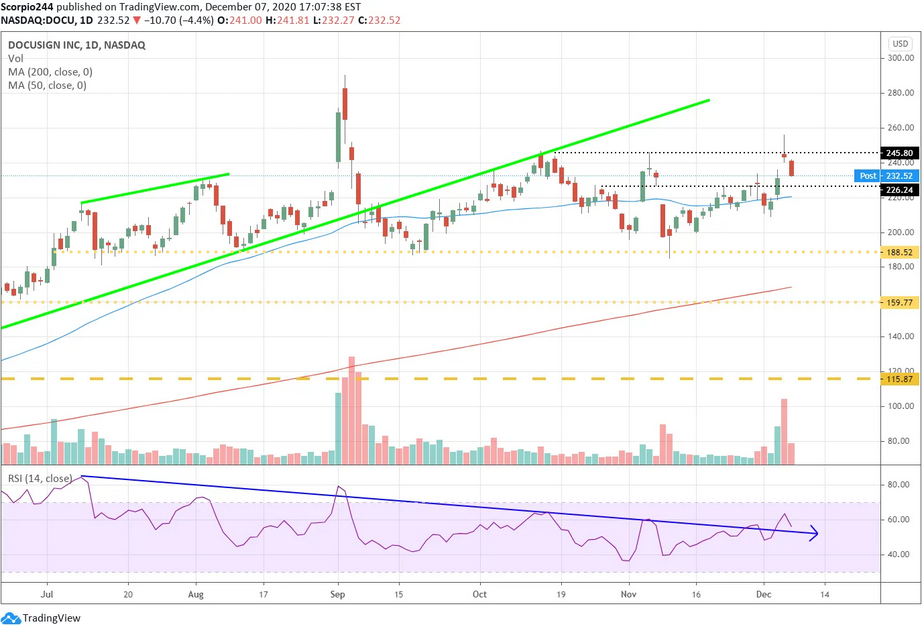Image resolution: width=922 pixels, height=625 pixels.
Task: Click the RSI 60.00 axis label
Action: click(901, 520)
